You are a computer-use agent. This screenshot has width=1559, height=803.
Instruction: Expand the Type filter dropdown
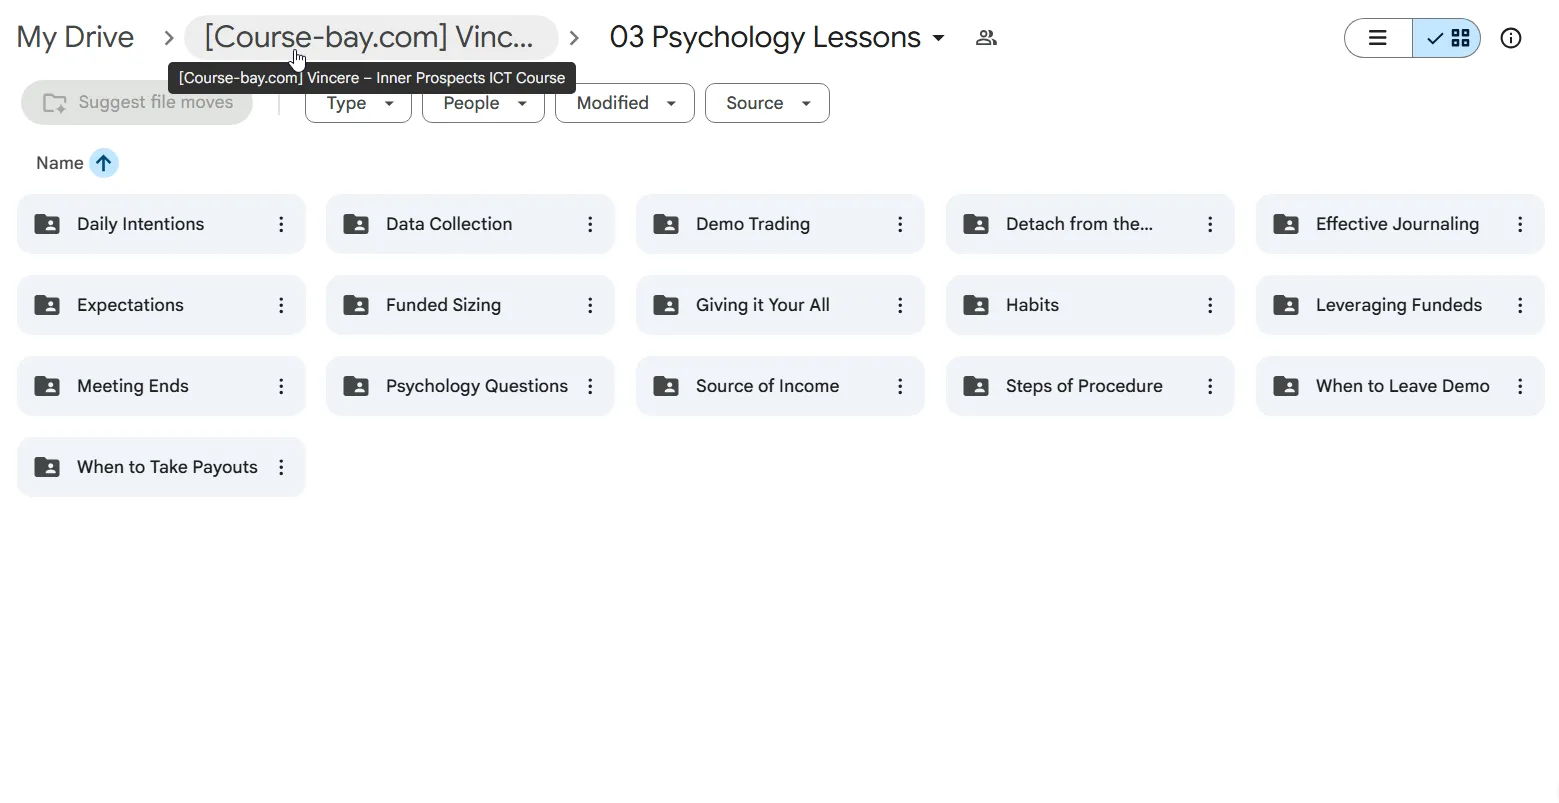coord(358,103)
